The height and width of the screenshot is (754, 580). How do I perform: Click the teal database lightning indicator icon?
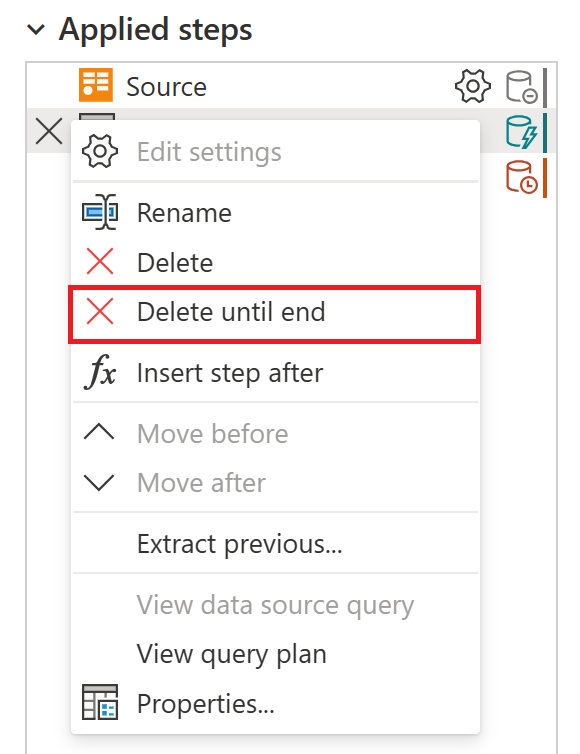pyautogui.click(x=522, y=132)
